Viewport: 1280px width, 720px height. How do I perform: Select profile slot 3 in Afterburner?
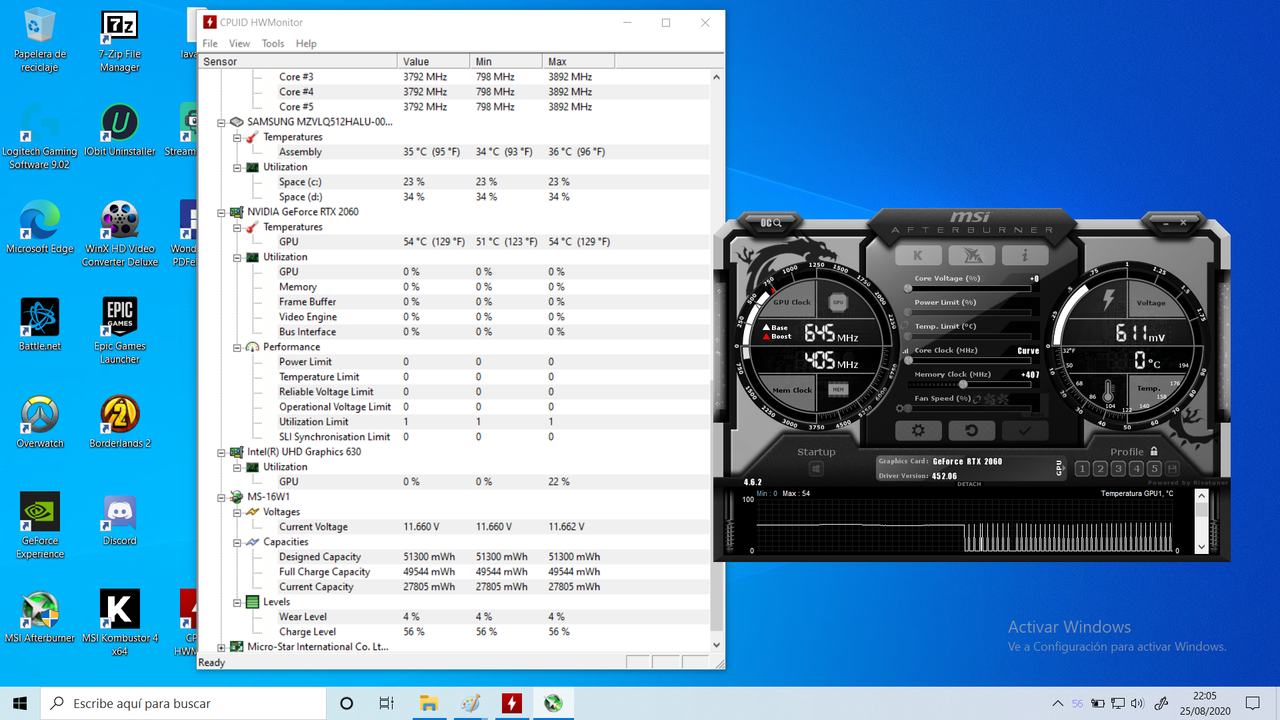(x=1118, y=469)
